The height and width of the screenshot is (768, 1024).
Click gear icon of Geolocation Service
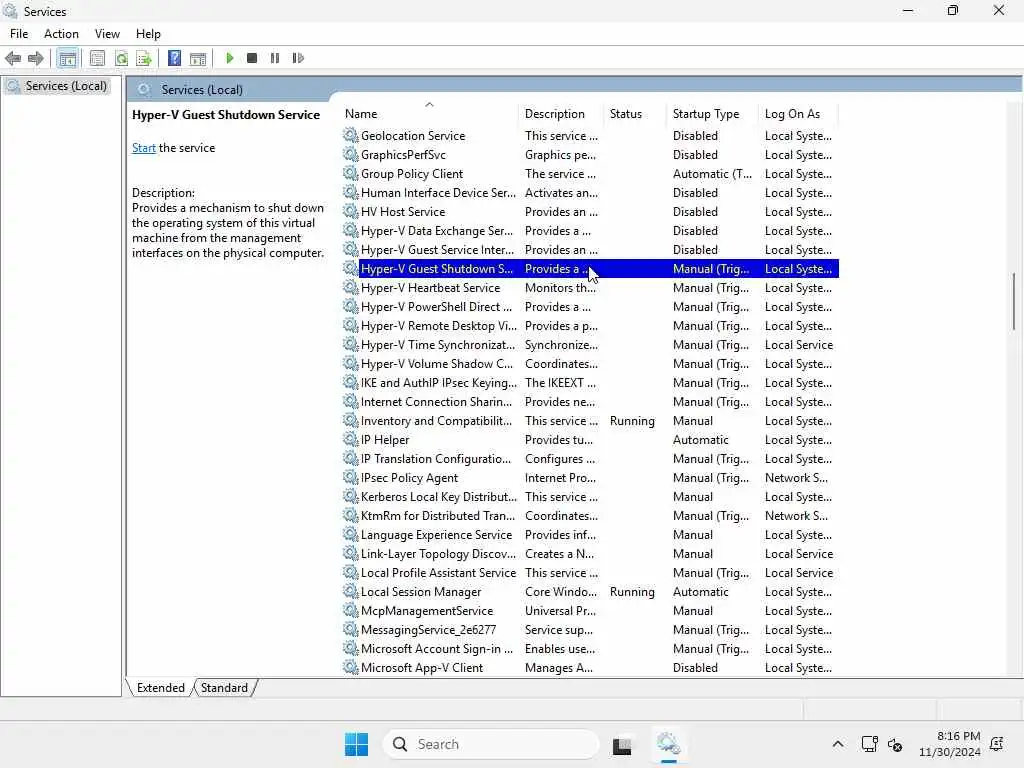(x=351, y=135)
